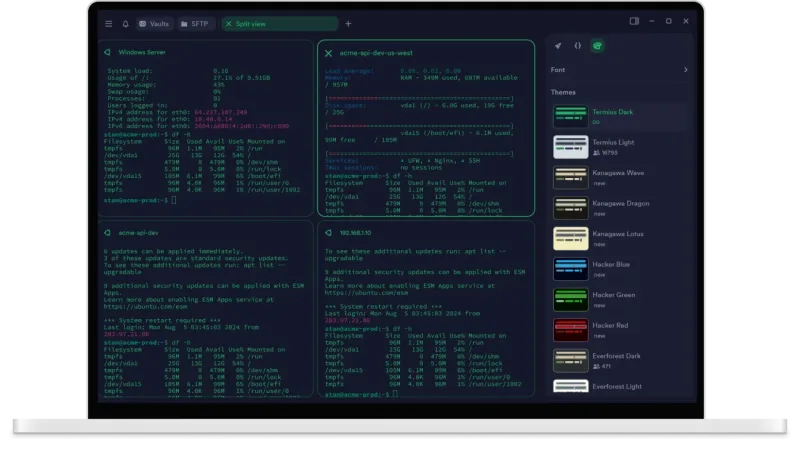Focus the Windows Server pane title
The image size is (800, 454).
tap(142, 52)
